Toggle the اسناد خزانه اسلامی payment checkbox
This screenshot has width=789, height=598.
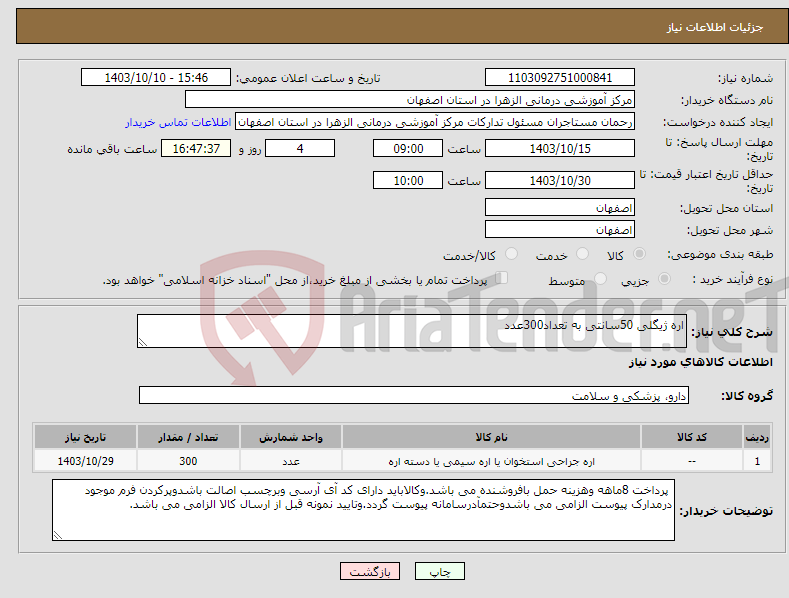pos(501,278)
